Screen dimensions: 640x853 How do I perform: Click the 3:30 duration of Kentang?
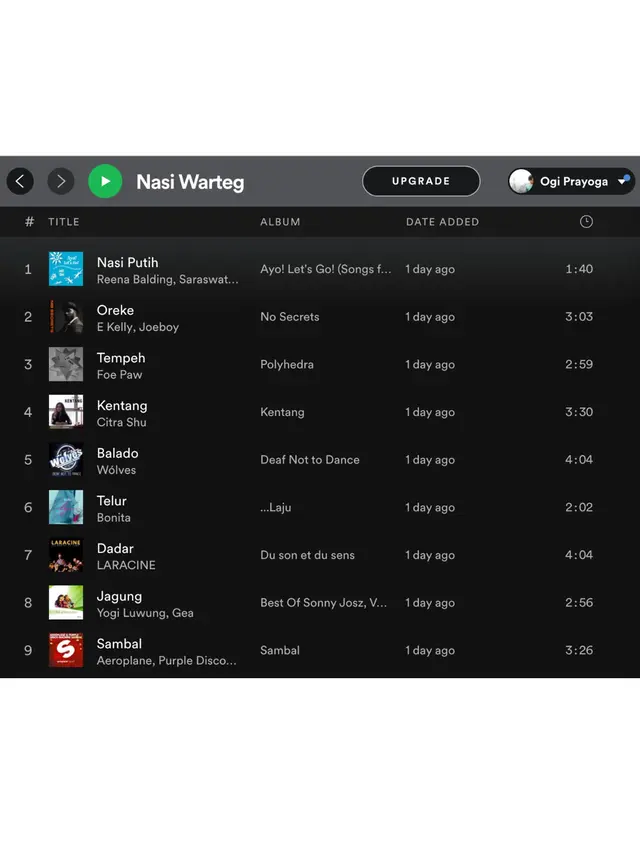click(579, 412)
